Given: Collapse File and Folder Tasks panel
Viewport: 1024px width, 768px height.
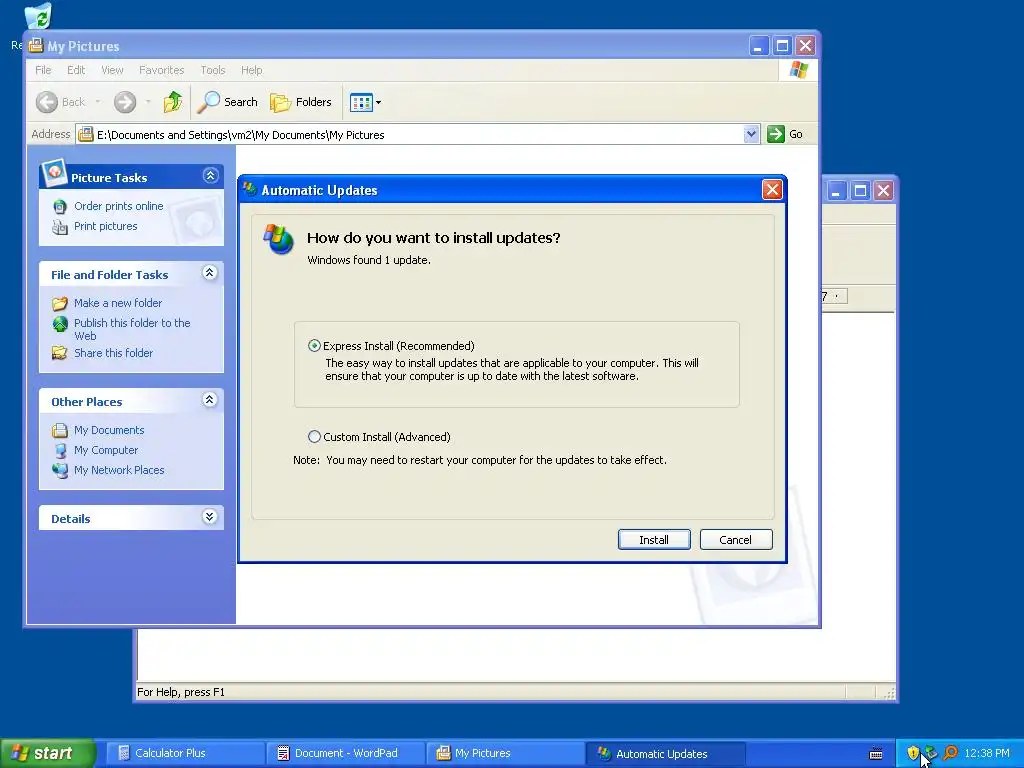Looking at the screenshot, I should coord(210,273).
